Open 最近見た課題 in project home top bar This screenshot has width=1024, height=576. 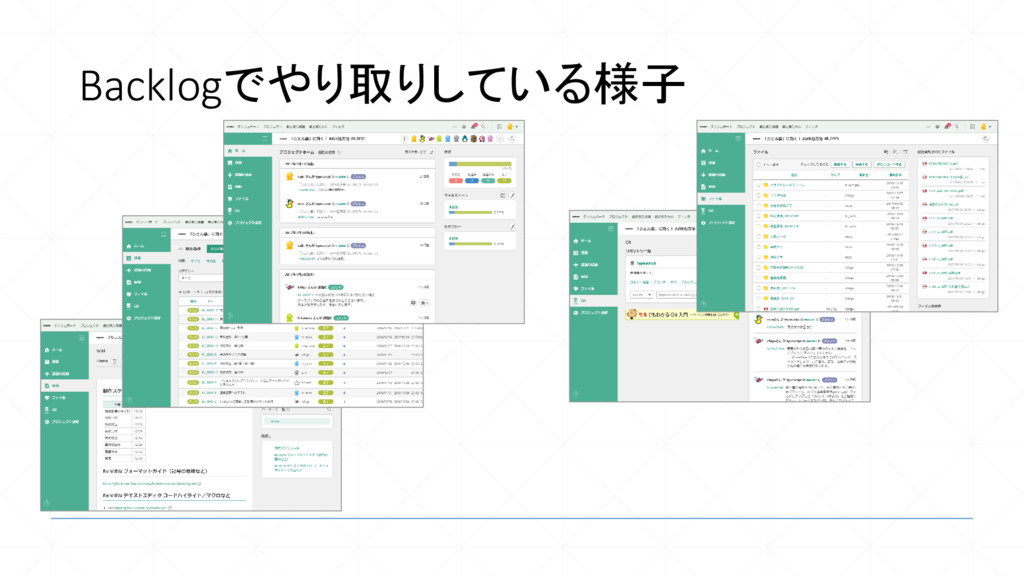(x=295, y=127)
